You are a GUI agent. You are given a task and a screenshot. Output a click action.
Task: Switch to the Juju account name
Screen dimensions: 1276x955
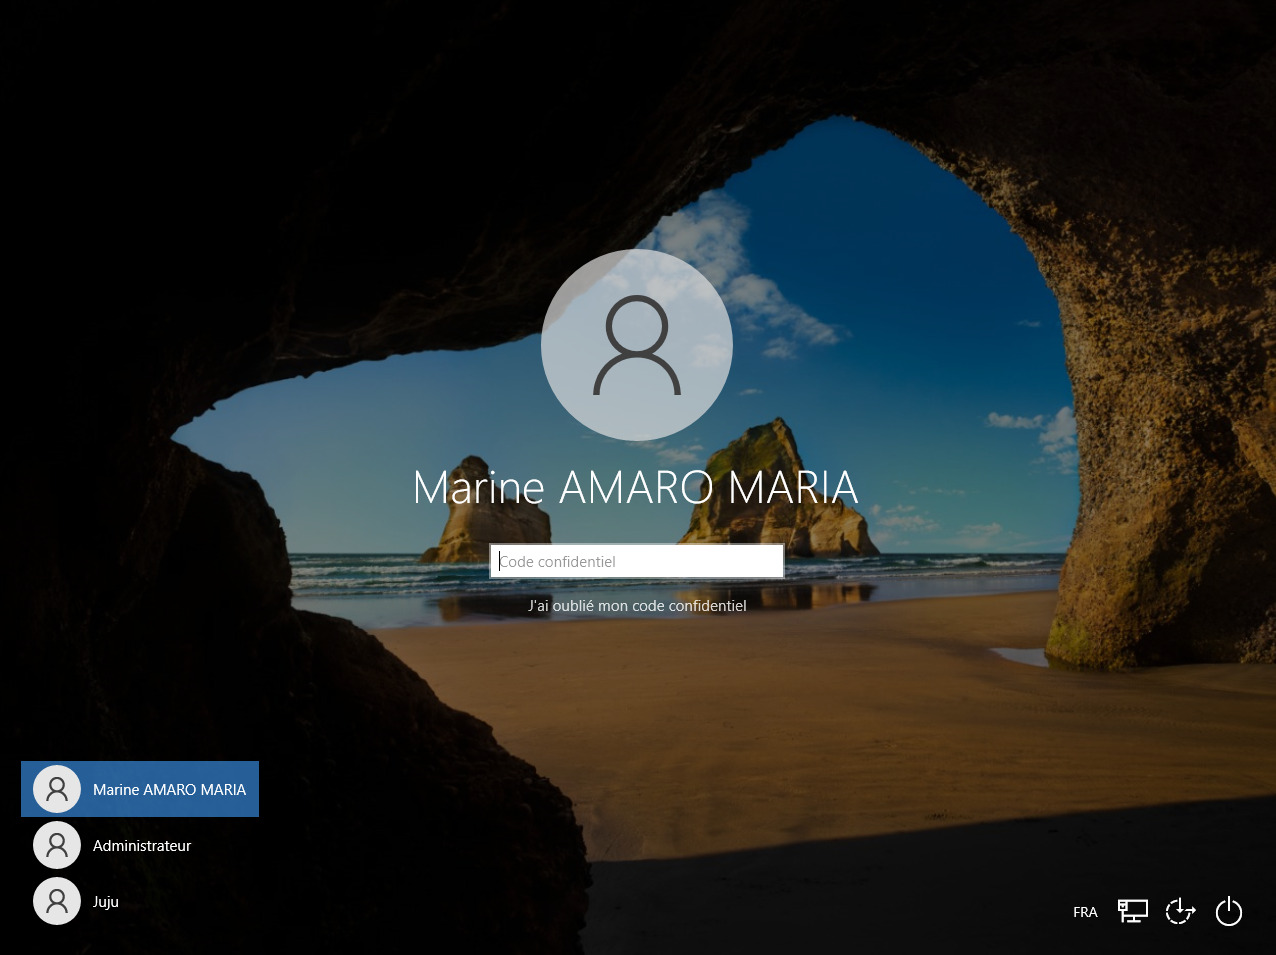point(106,902)
